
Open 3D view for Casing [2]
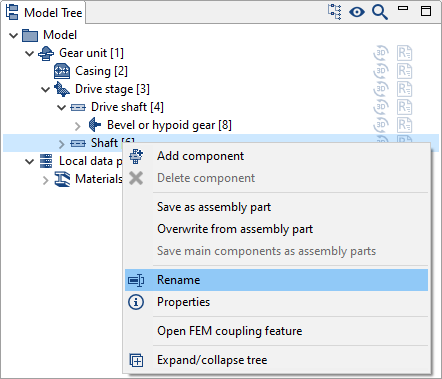381,71
